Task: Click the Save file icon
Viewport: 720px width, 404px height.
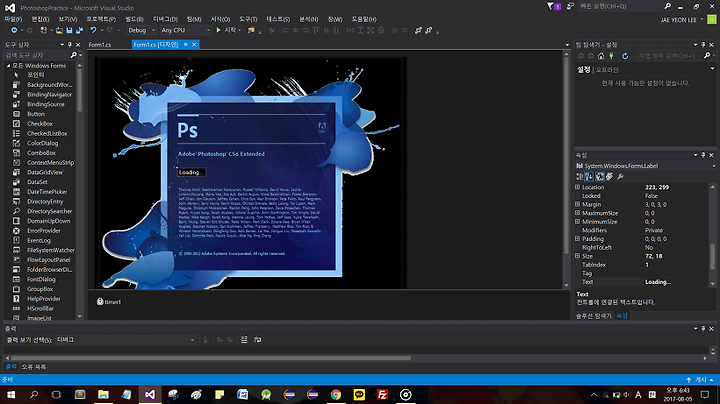Action: coord(69,30)
